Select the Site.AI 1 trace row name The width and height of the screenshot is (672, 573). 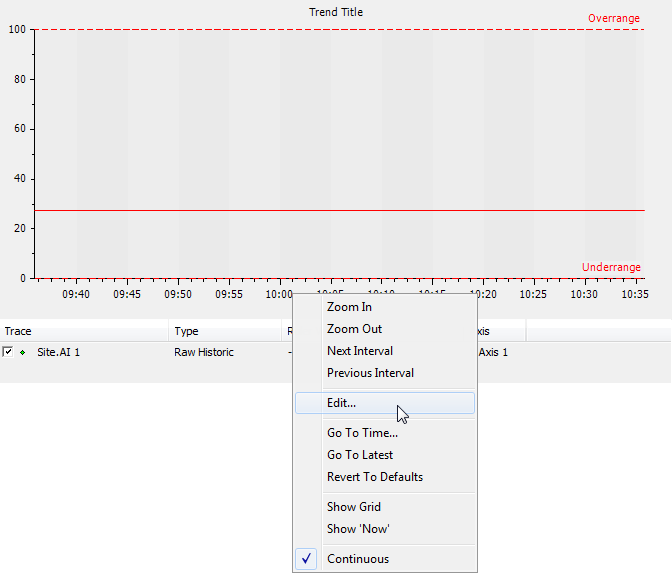pyautogui.click(x=58, y=352)
